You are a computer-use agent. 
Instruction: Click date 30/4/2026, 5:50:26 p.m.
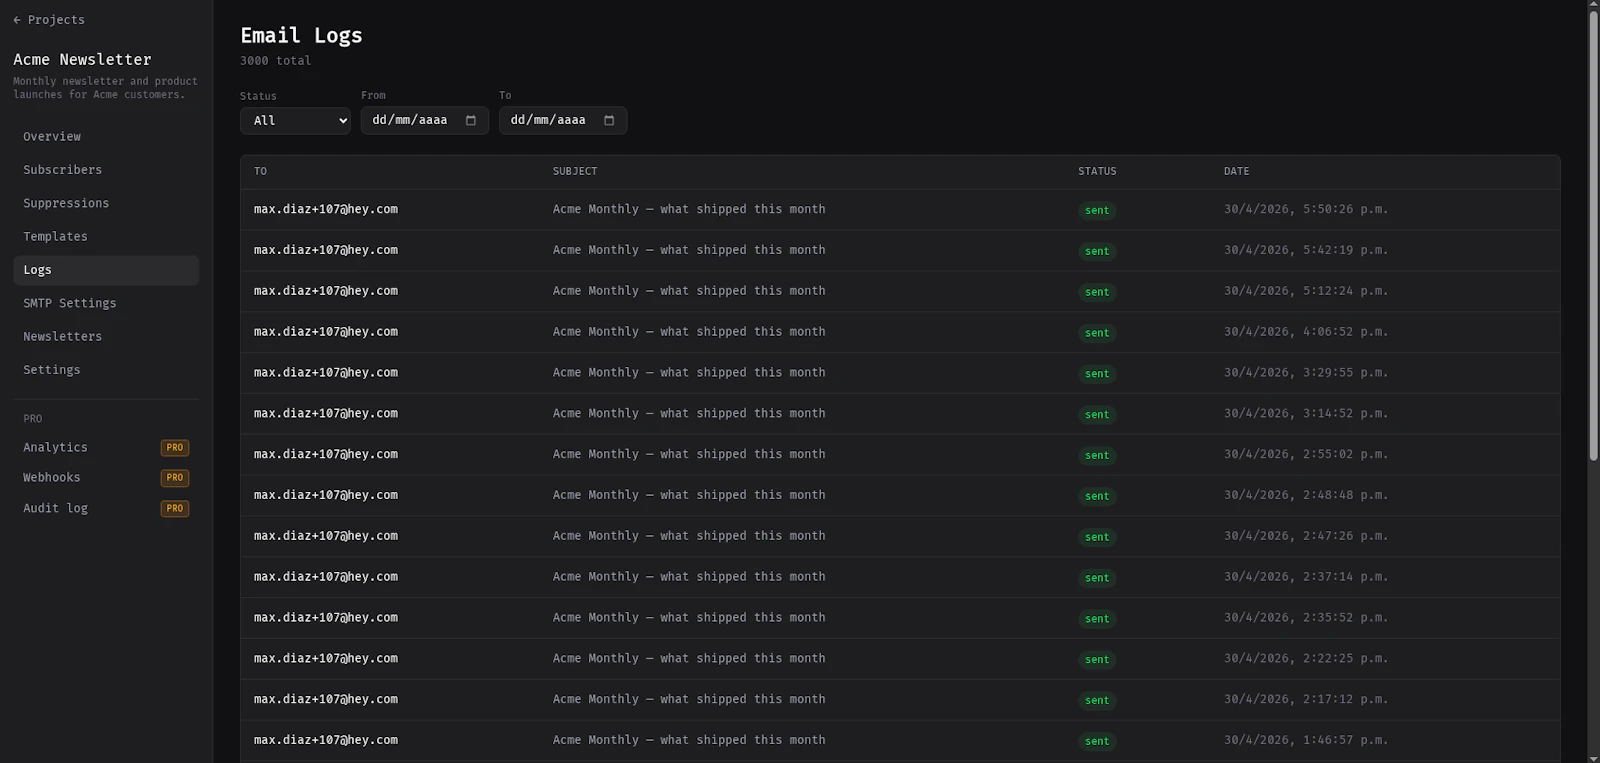coord(1306,210)
